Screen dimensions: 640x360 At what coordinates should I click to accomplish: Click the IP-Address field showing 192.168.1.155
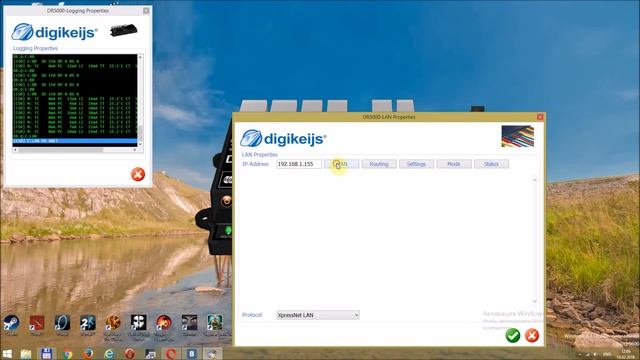coord(299,164)
